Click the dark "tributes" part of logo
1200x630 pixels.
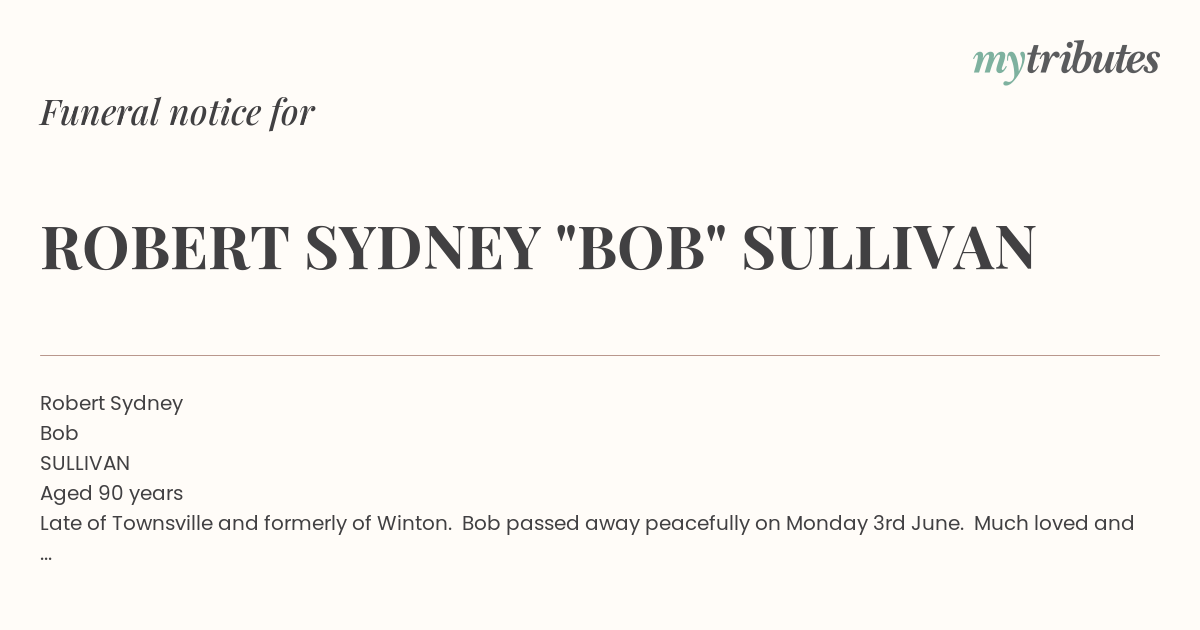(1093, 58)
